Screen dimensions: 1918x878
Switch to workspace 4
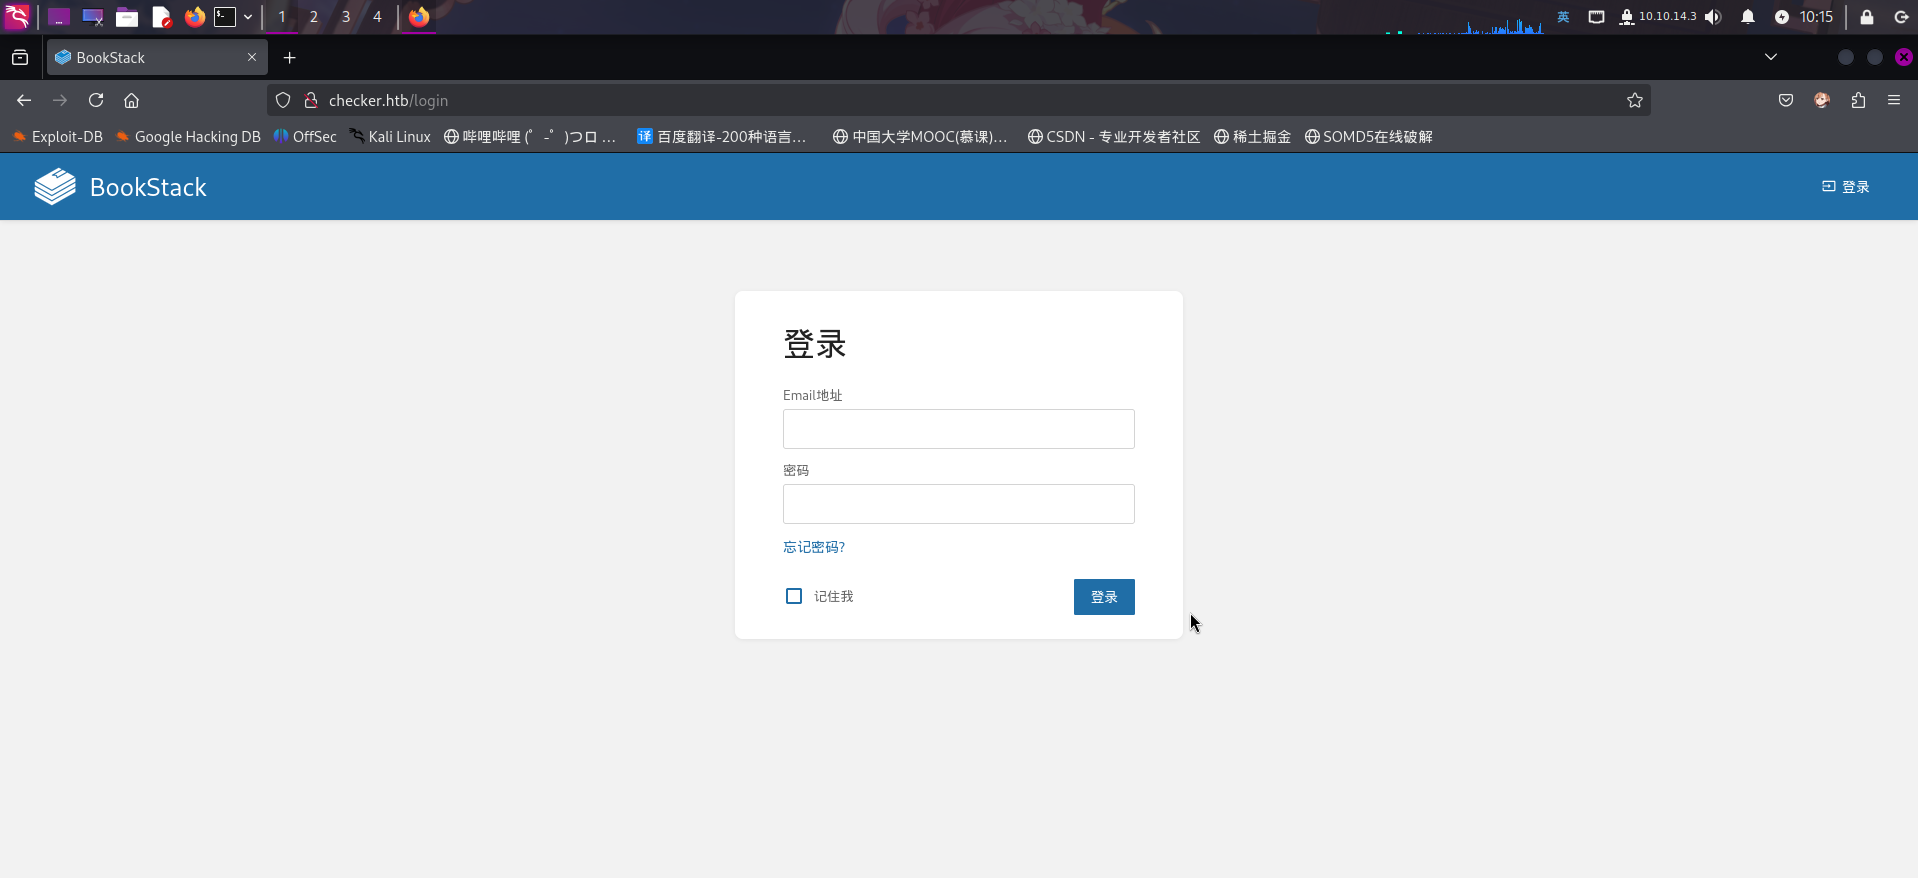coord(378,17)
